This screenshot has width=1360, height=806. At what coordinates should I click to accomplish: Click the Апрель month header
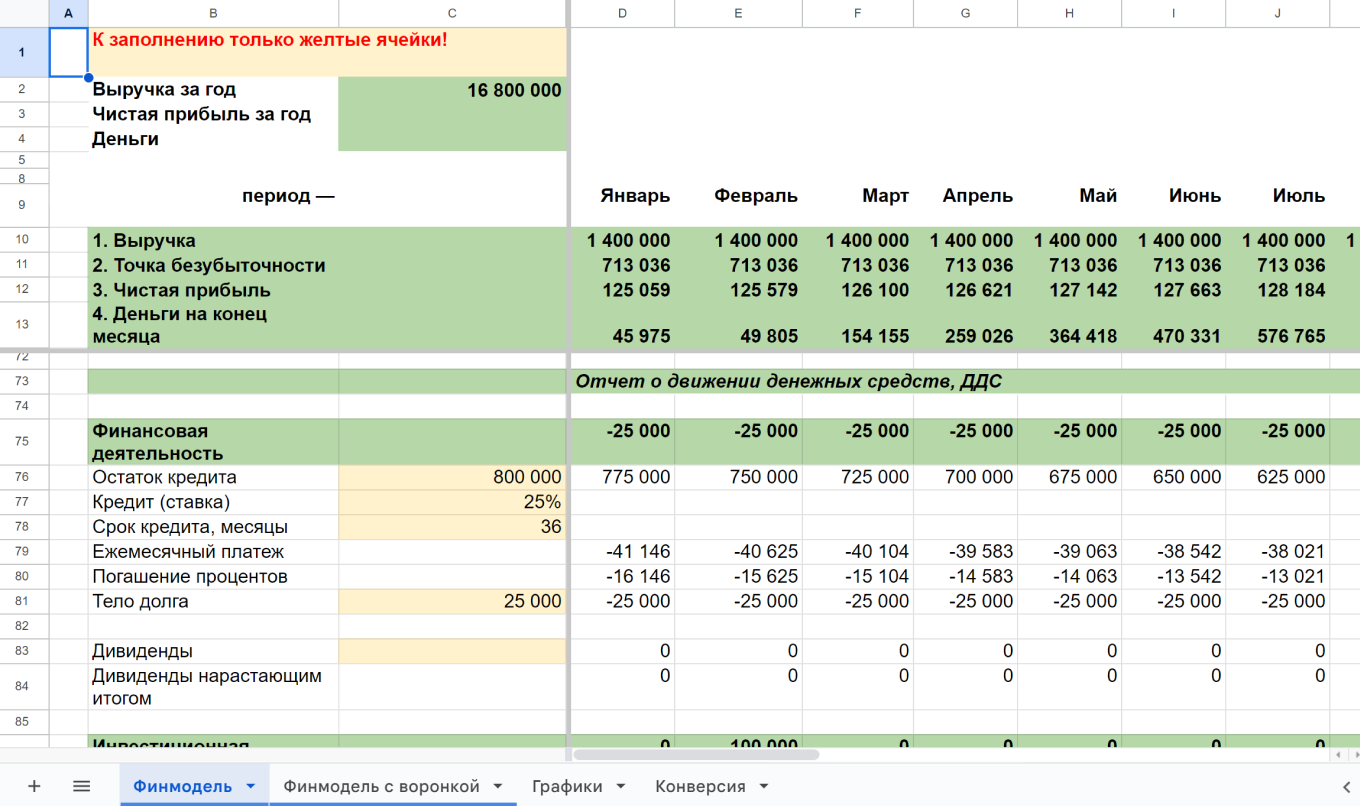pos(978,196)
